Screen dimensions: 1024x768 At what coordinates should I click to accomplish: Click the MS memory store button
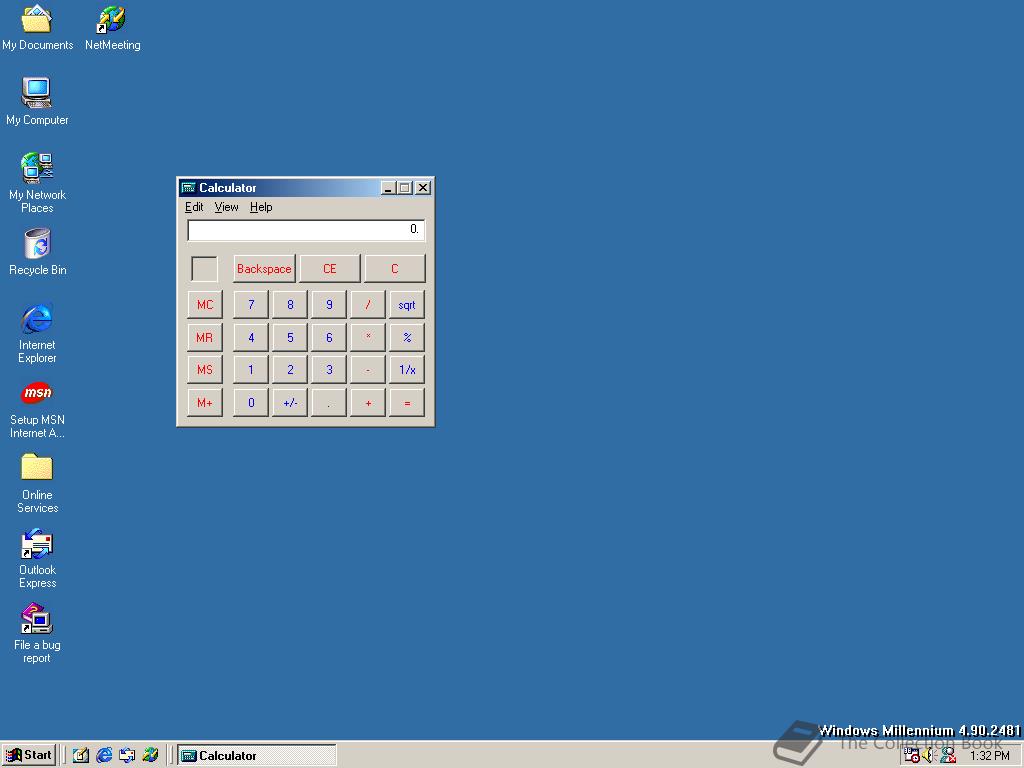click(205, 370)
